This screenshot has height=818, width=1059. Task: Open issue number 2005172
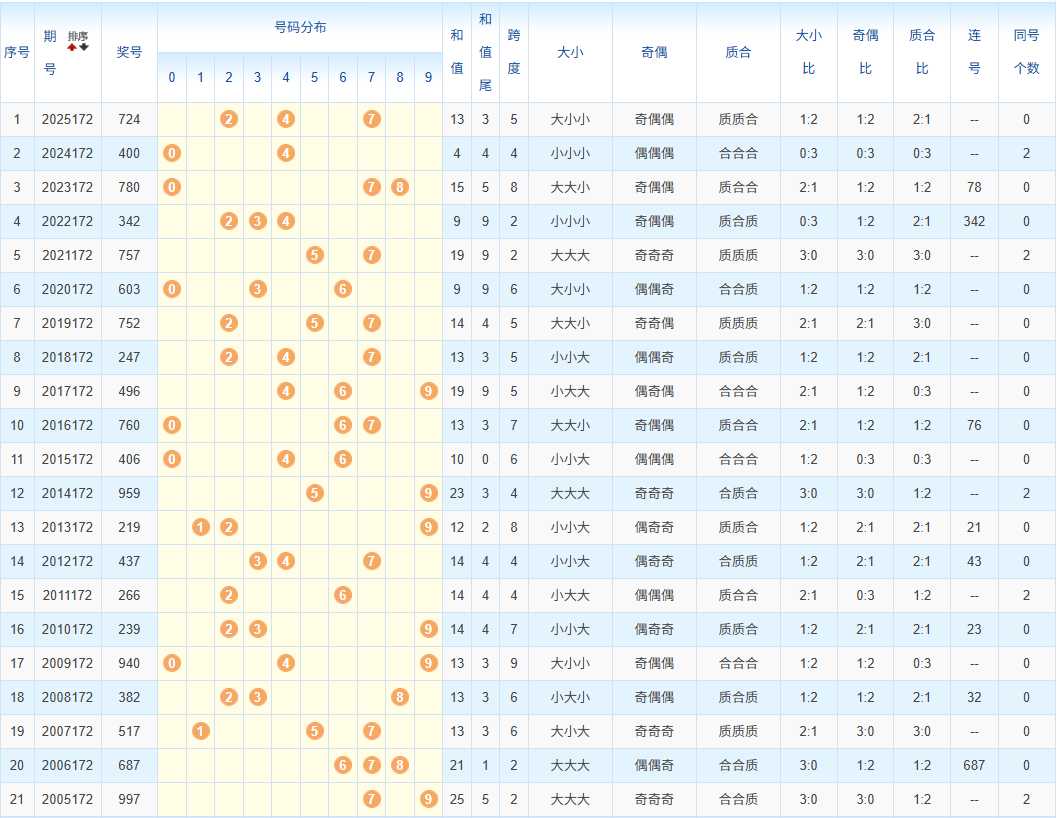(x=68, y=799)
